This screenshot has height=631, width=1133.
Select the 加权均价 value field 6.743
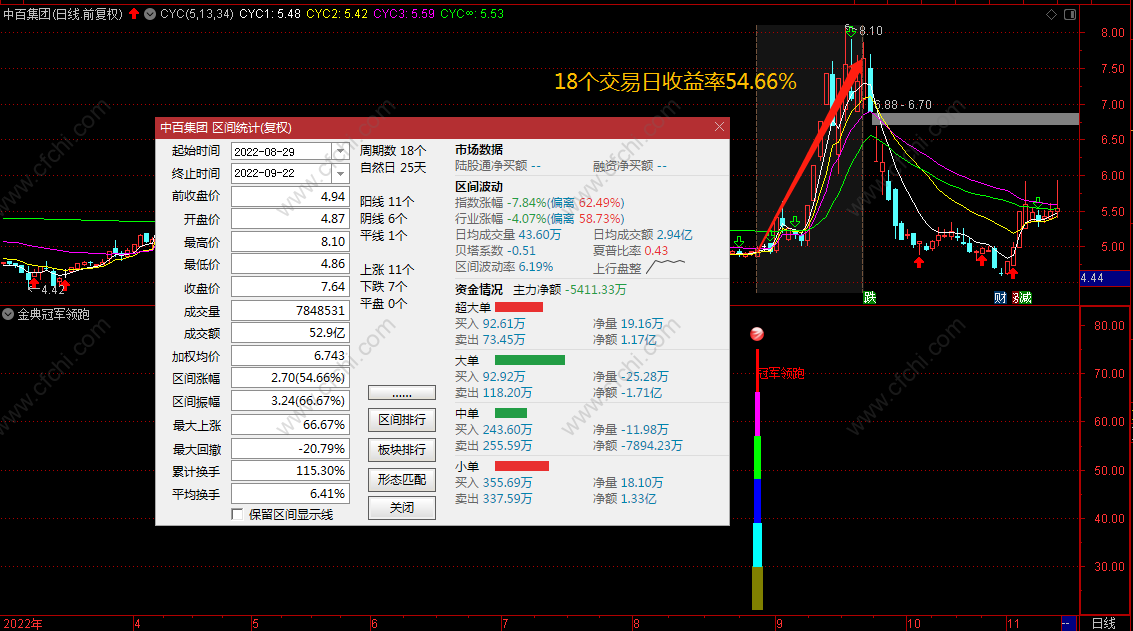[290, 356]
